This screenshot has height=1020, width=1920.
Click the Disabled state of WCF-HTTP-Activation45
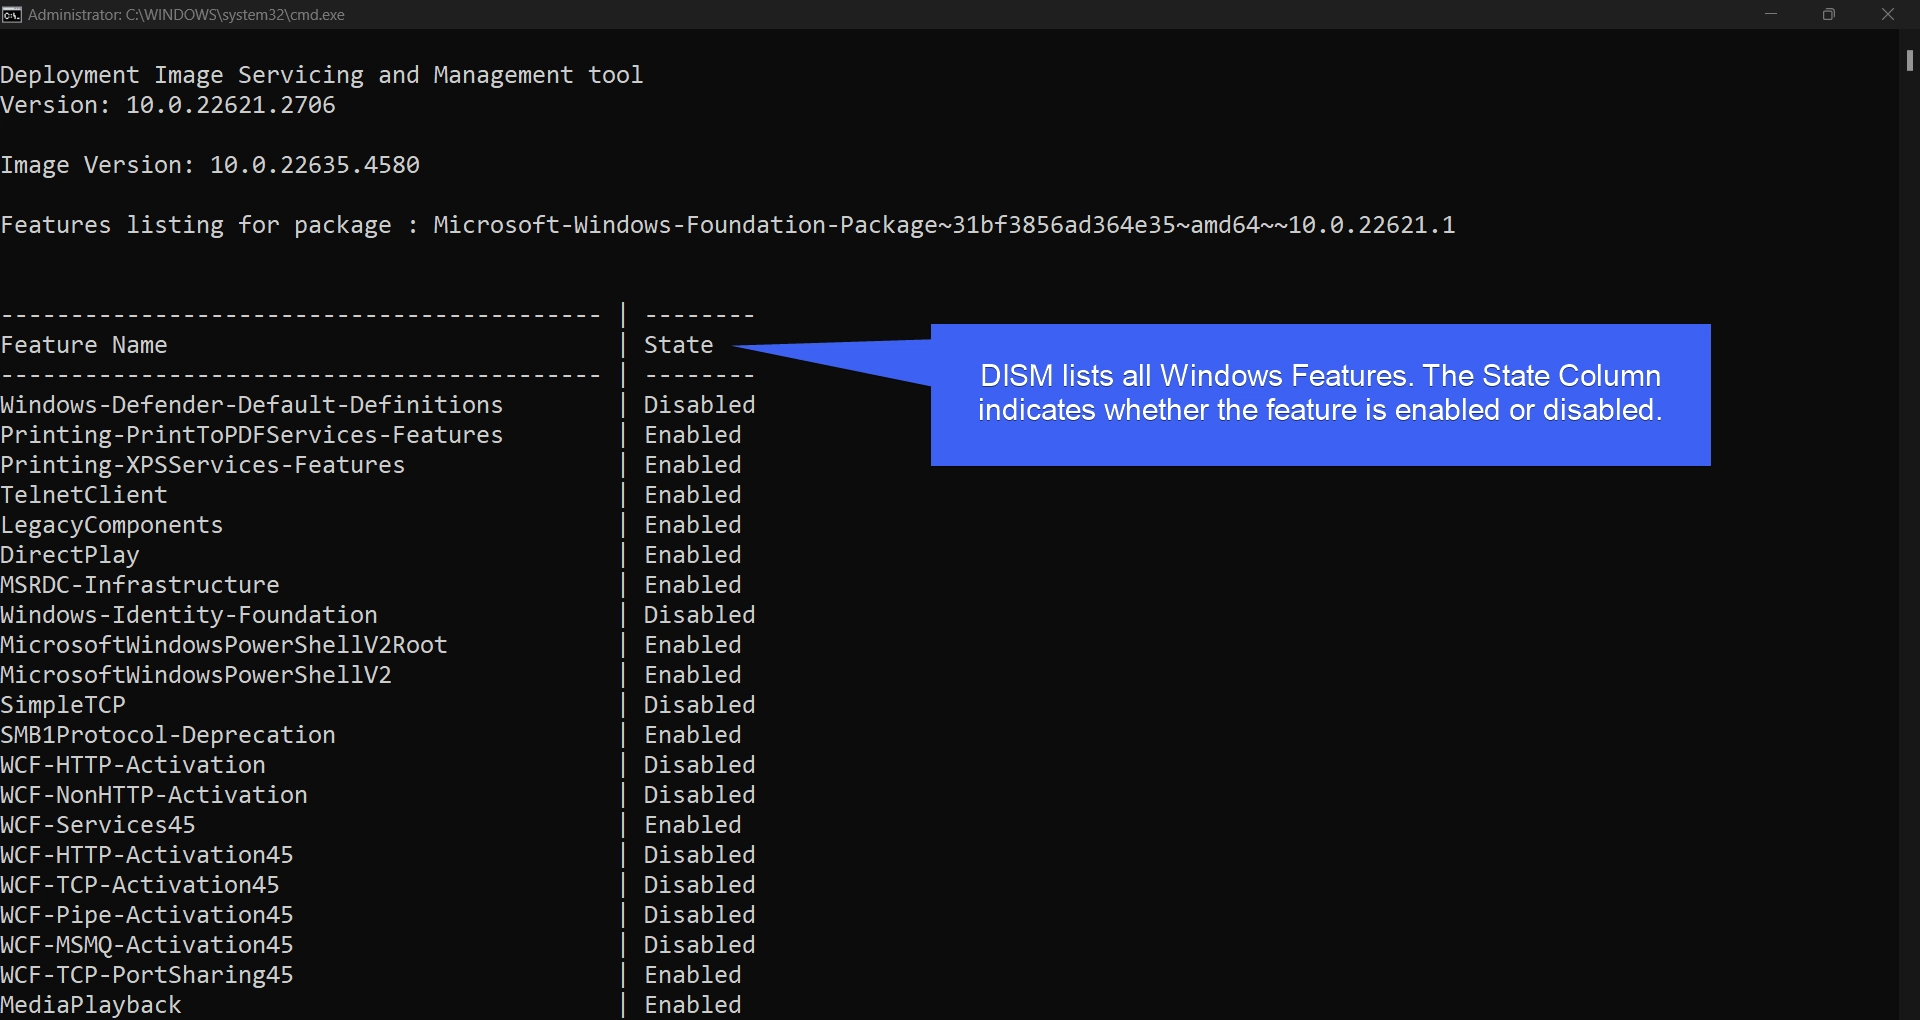[x=700, y=855]
